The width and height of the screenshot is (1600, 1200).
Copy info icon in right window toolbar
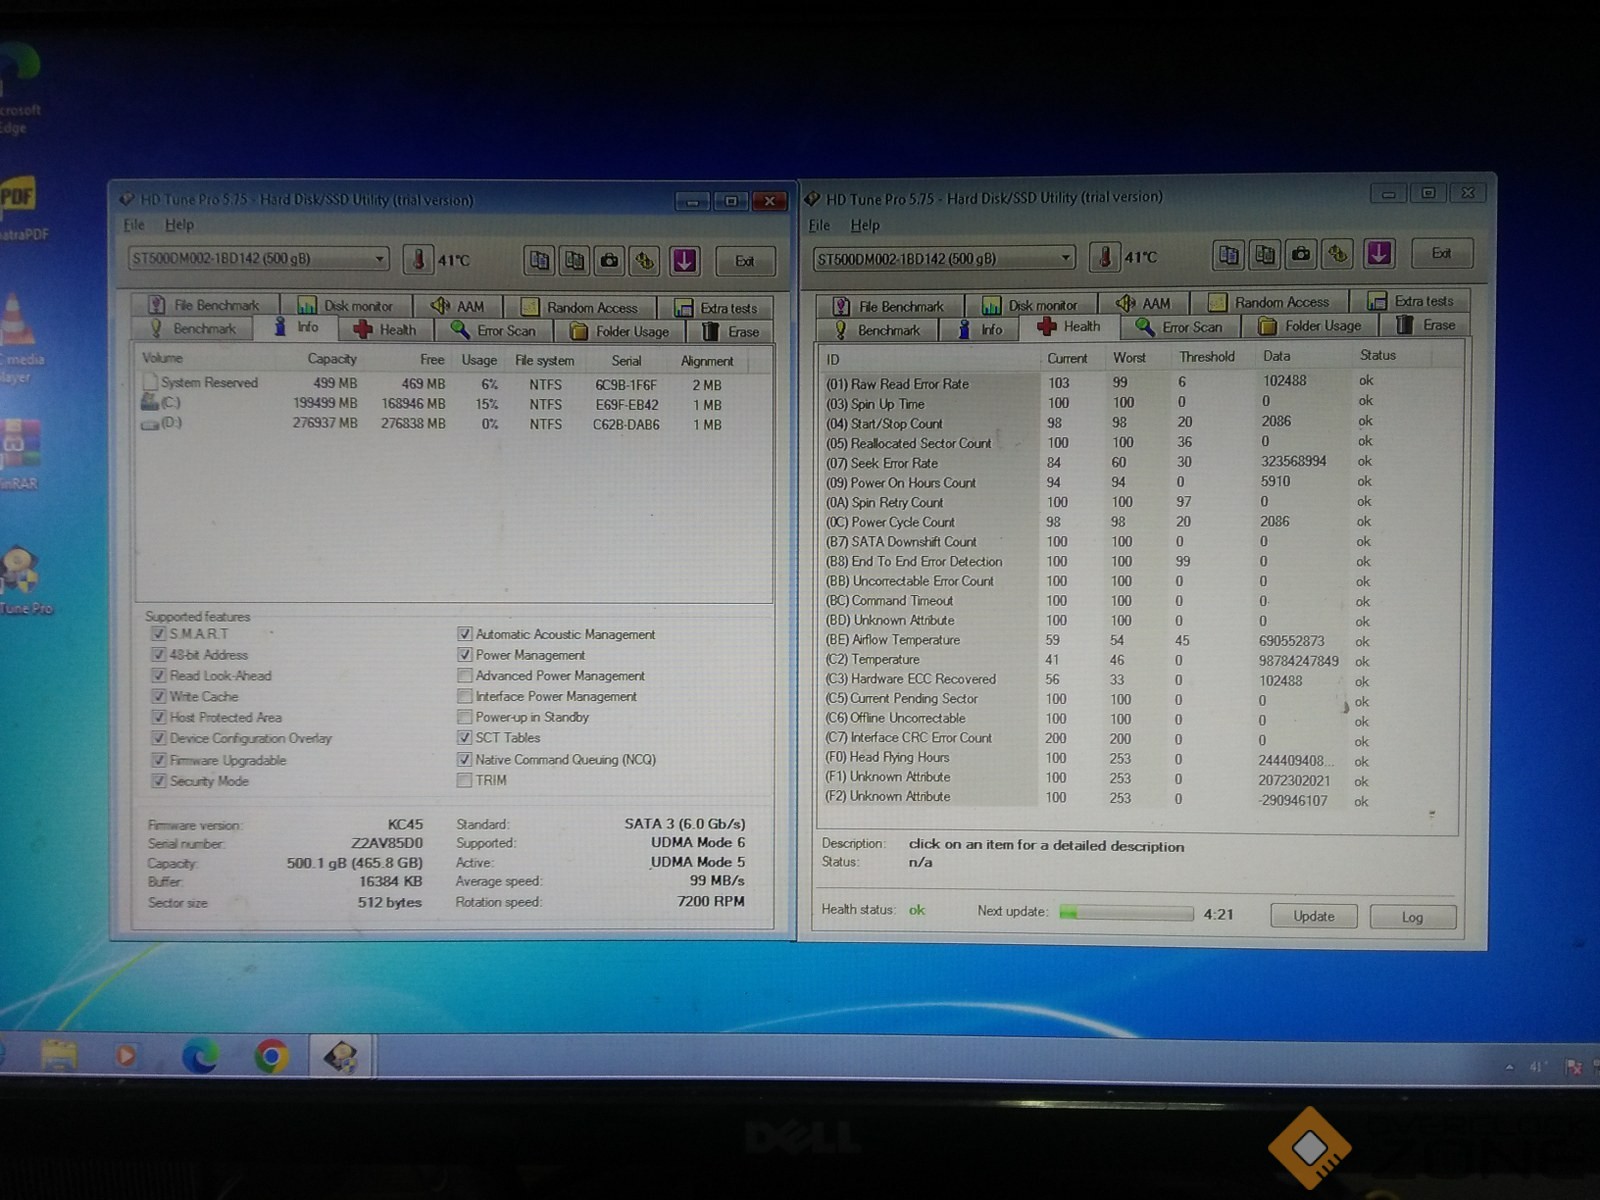(1229, 254)
